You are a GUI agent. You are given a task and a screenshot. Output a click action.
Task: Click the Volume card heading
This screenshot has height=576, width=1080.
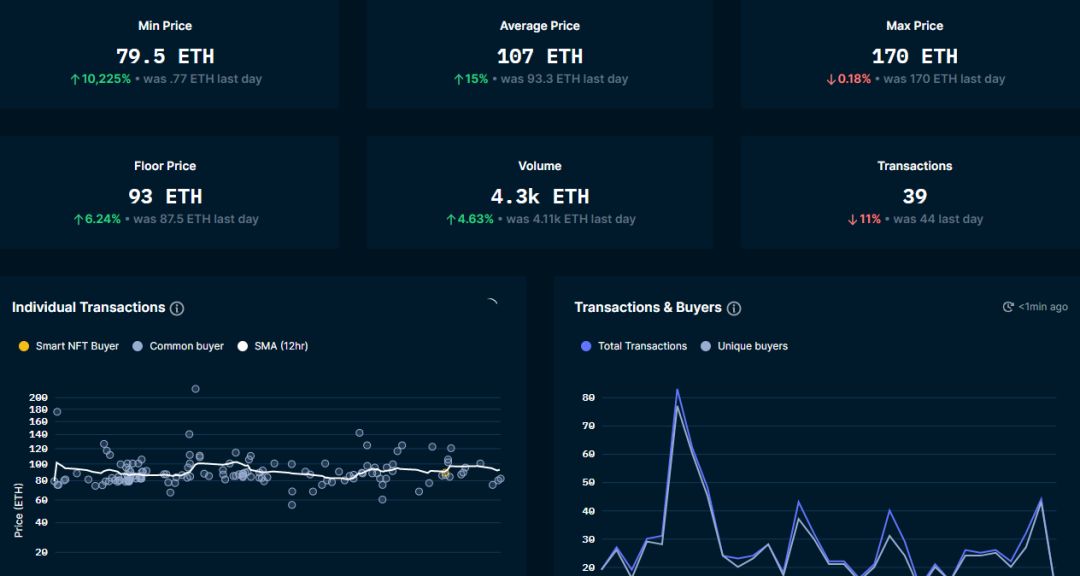(x=540, y=166)
